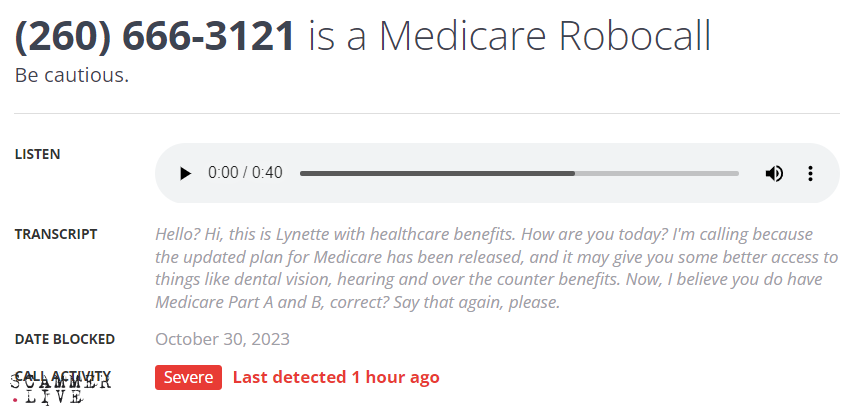Click the October 30, 2023 date value
Screen dimensions: 858x416
tap(222, 339)
